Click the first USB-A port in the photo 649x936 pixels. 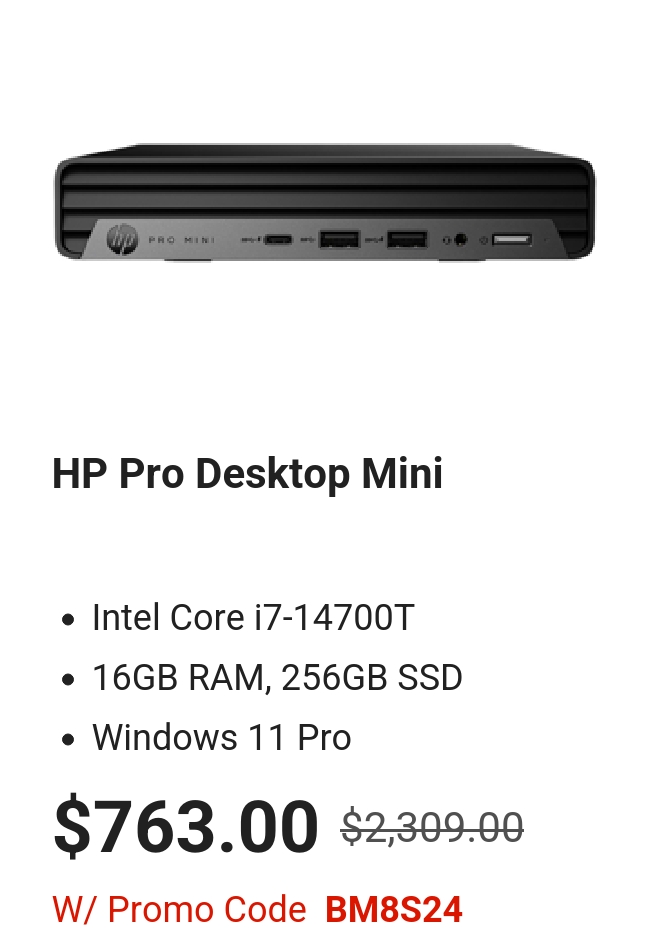(x=339, y=239)
